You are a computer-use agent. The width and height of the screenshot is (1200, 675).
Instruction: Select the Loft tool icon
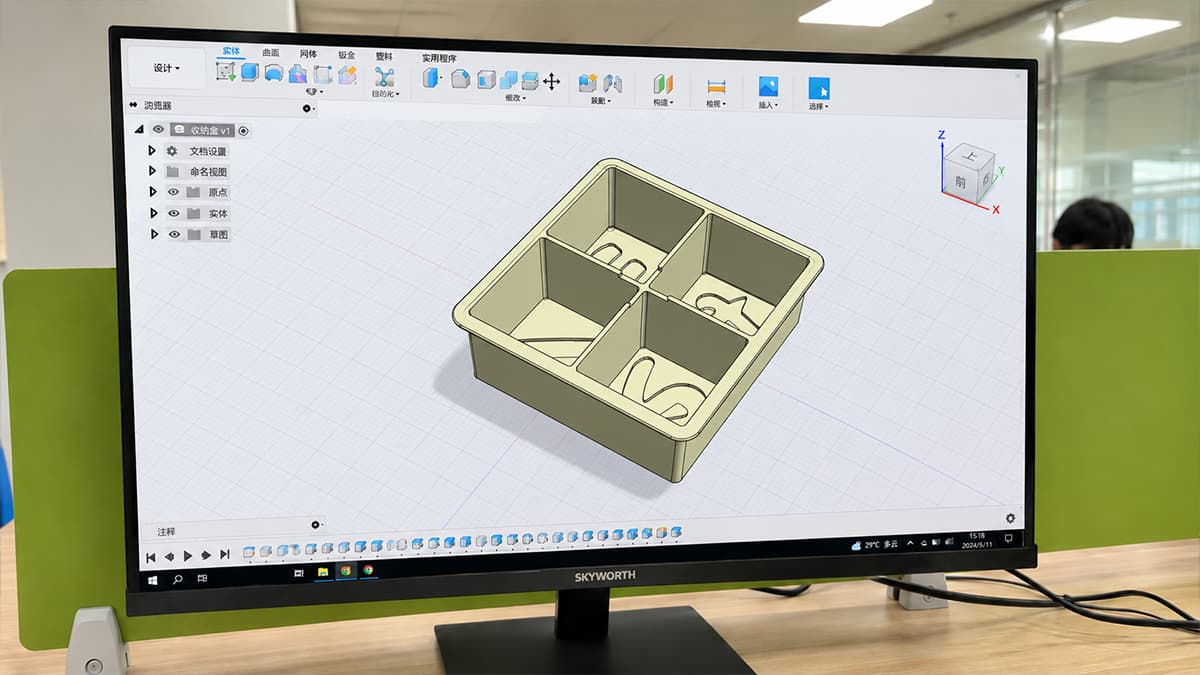click(298, 74)
